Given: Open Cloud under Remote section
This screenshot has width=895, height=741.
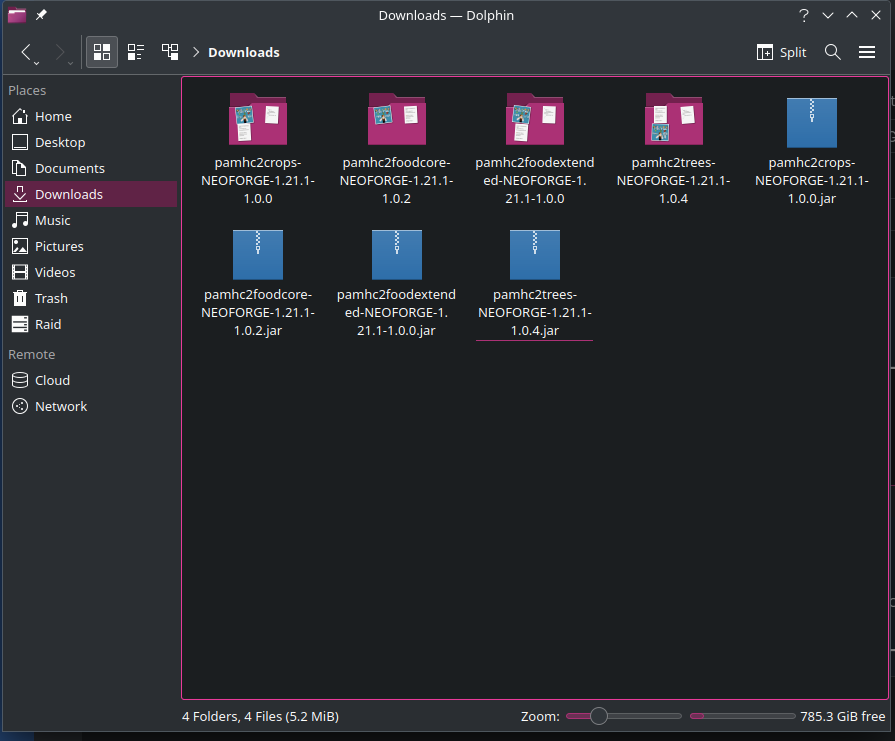Looking at the screenshot, I should tap(52, 380).
